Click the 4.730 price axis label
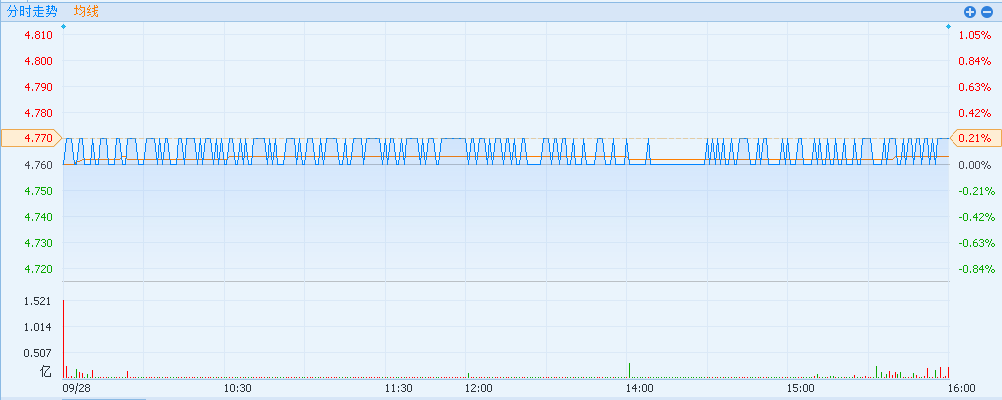Viewport: 1002px width, 400px height. coord(38,243)
